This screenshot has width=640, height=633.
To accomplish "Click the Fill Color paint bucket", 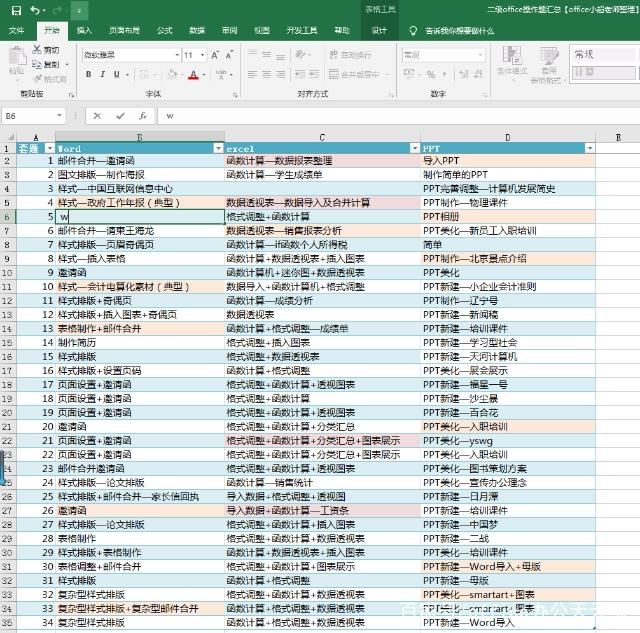I will point(172,74).
